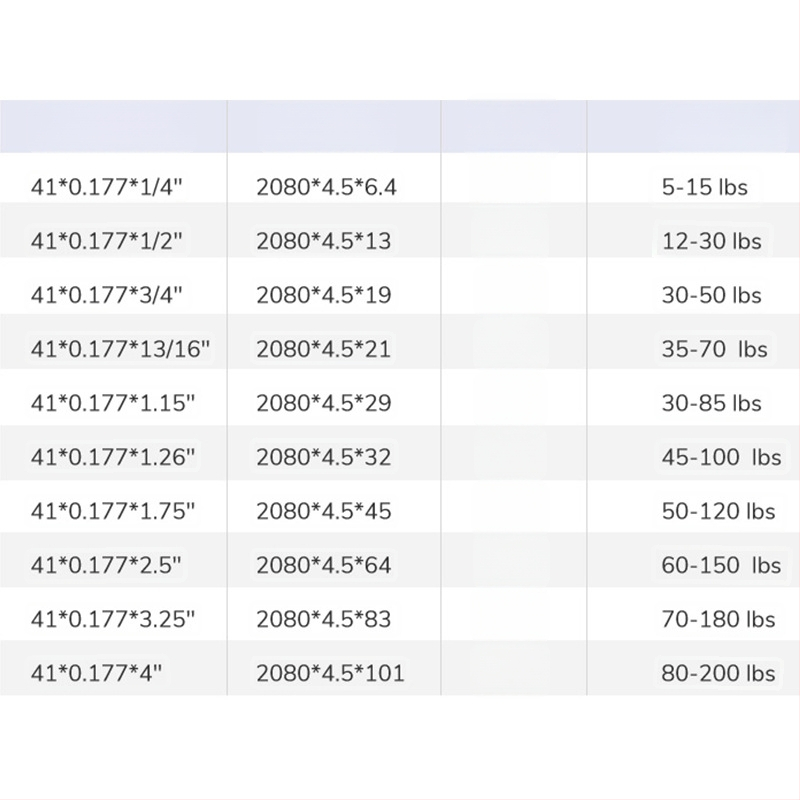Select the 50-120 lbs weight range
The width and height of the screenshot is (800, 800).
(x=718, y=511)
